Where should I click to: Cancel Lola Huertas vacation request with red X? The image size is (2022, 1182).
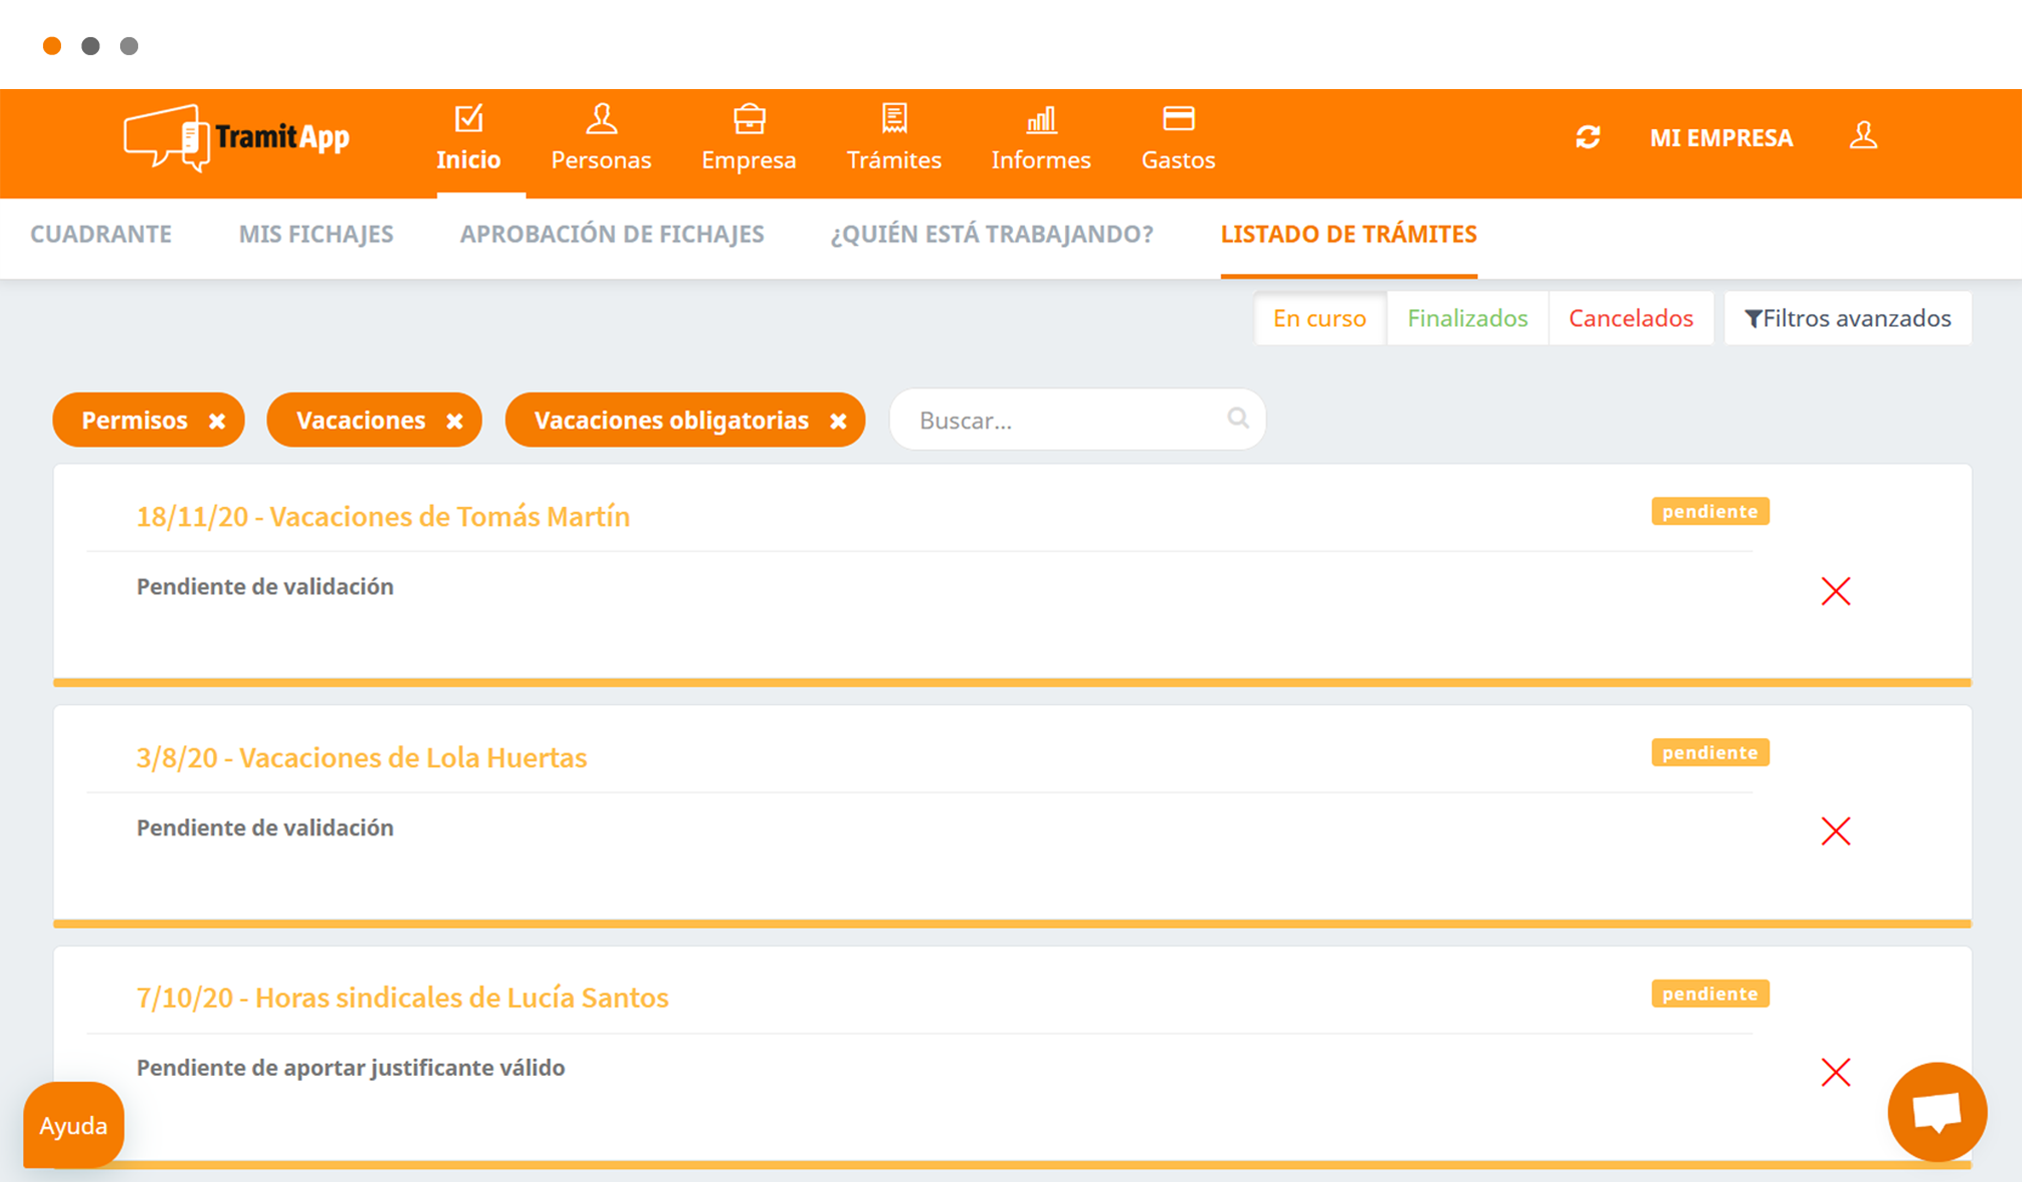click(1836, 831)
